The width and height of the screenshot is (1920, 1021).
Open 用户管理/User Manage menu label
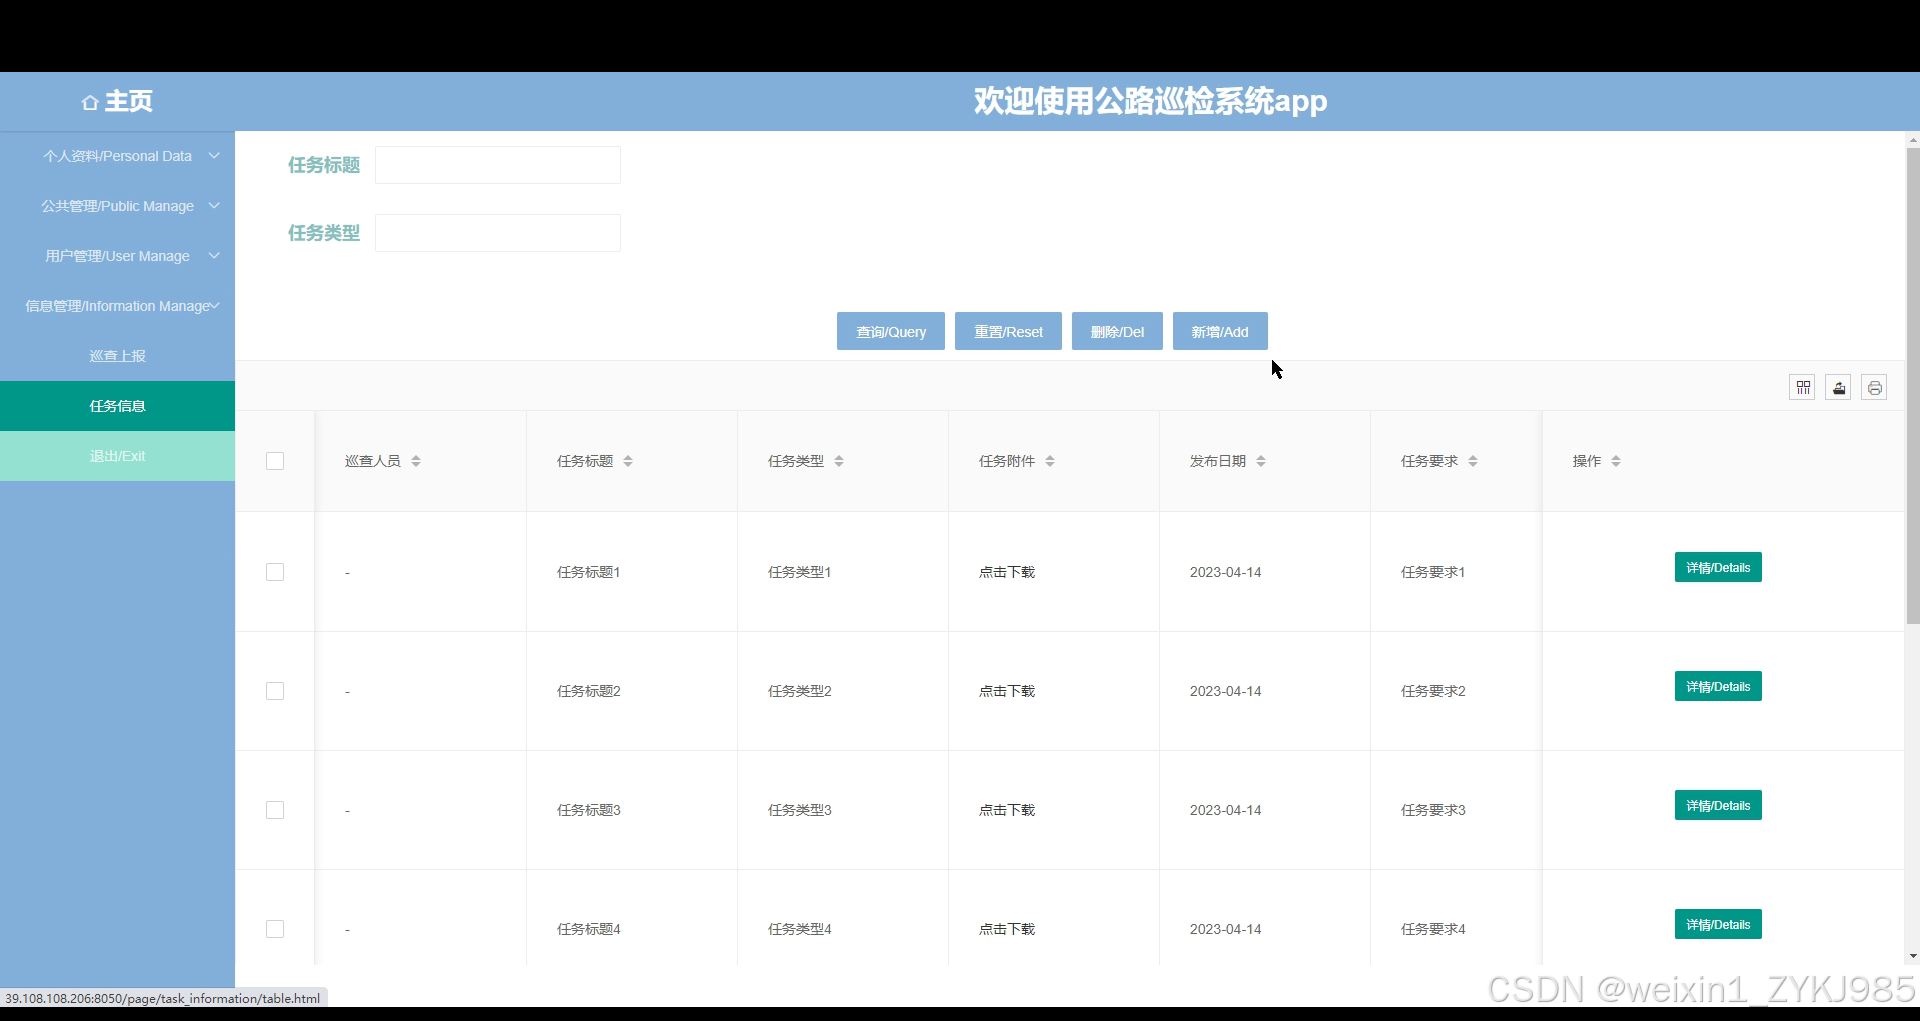(117, 256)
